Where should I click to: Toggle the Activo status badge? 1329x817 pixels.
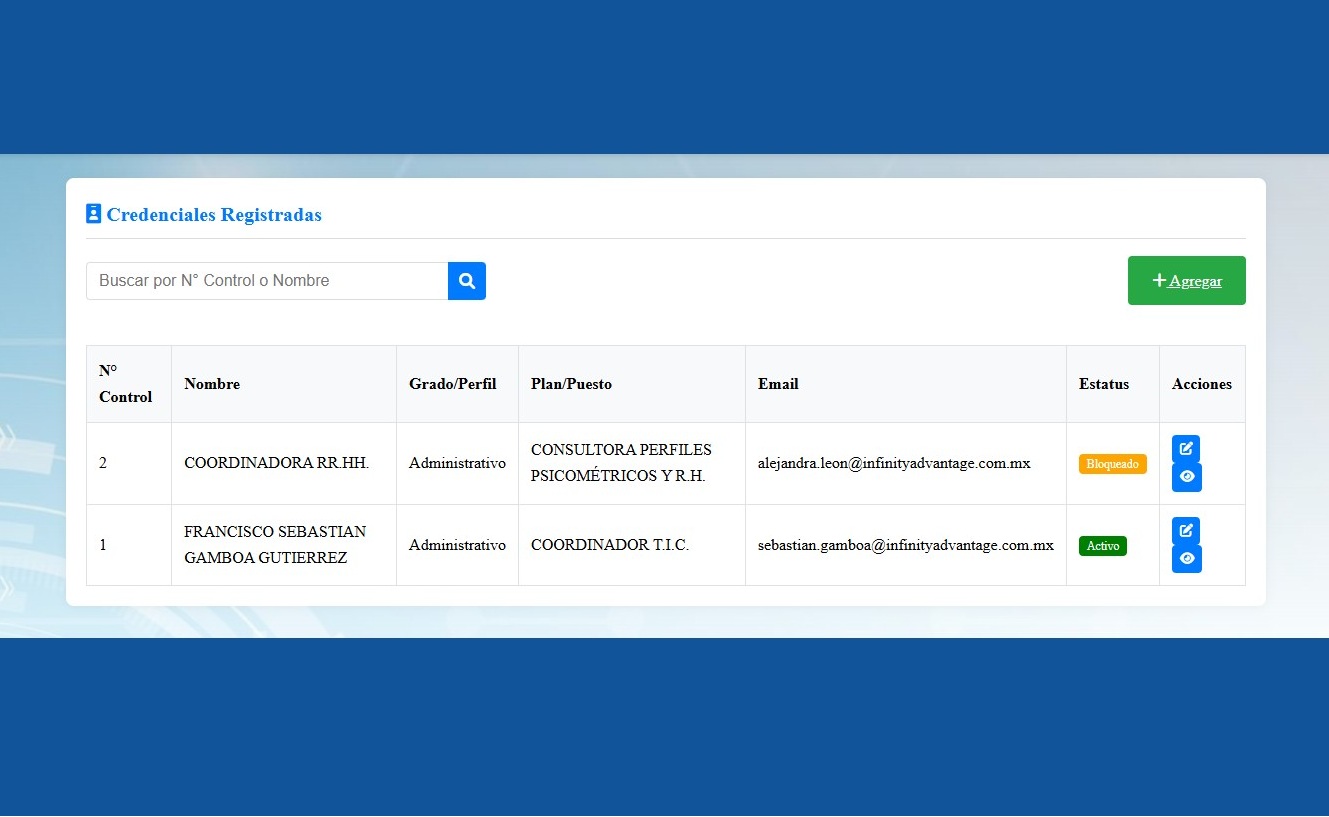point(1103,546)
